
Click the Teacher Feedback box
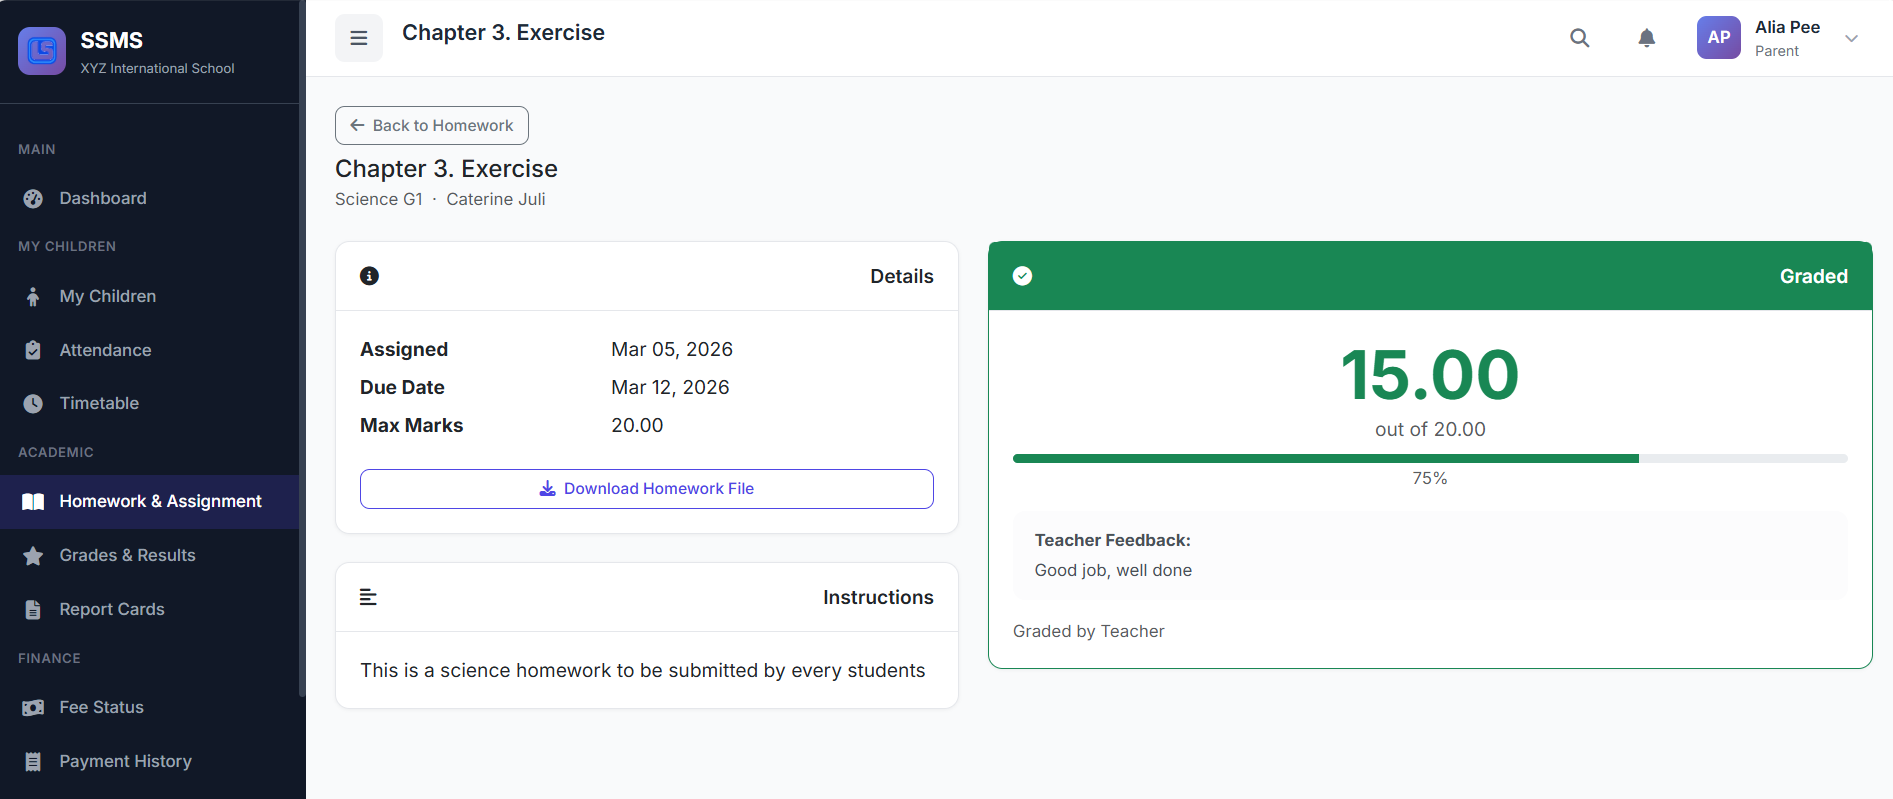point(1429,555)
